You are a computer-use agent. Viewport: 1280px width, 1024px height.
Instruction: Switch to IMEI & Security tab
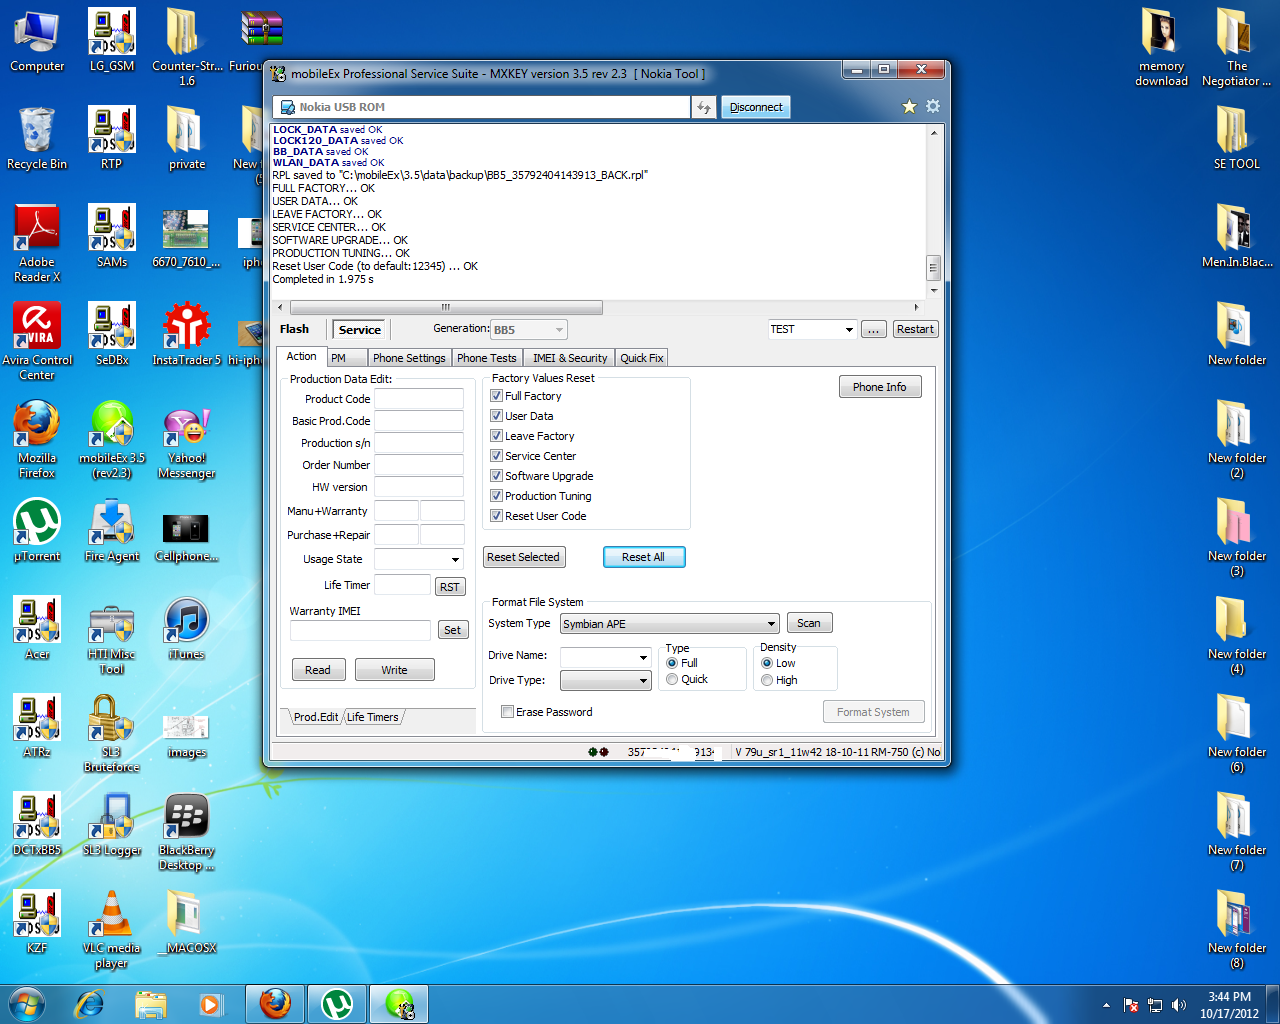tap(570, 358)
